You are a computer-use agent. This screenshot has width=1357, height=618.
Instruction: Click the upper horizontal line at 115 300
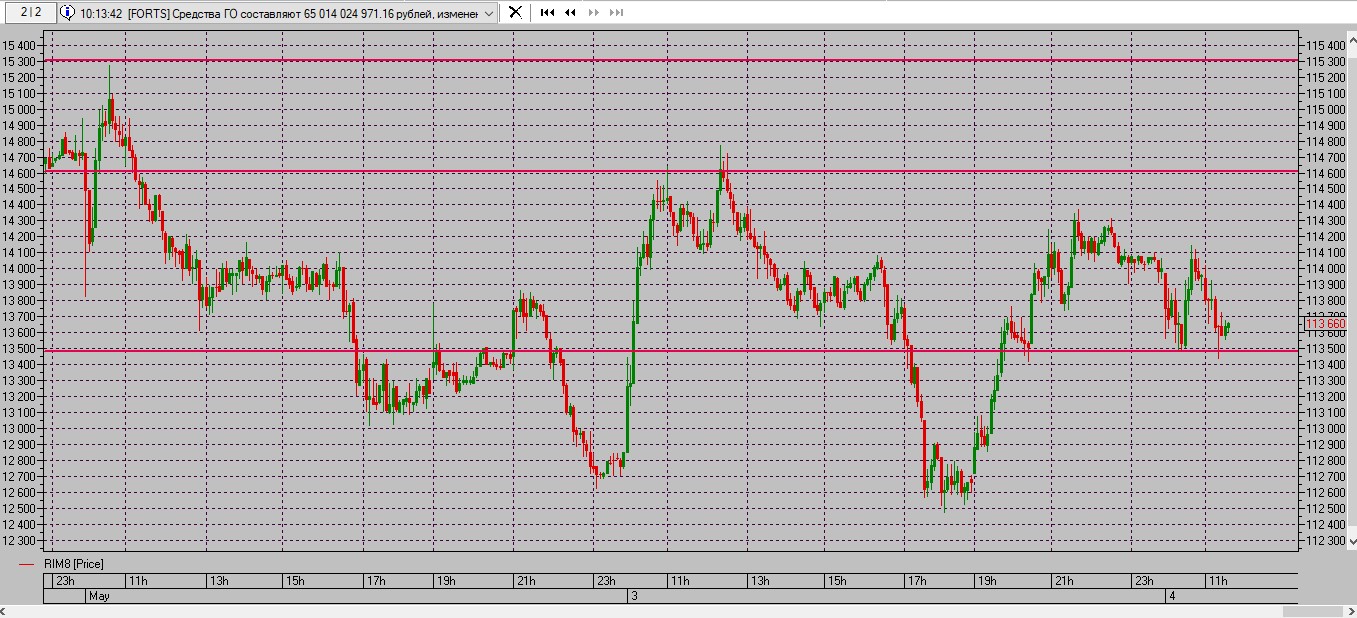[x=670, y=61]
